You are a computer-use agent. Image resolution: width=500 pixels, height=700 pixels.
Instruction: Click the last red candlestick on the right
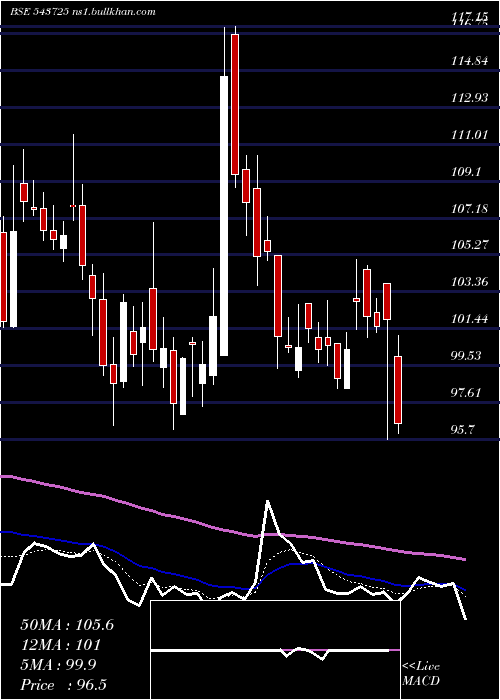(398, 390)
